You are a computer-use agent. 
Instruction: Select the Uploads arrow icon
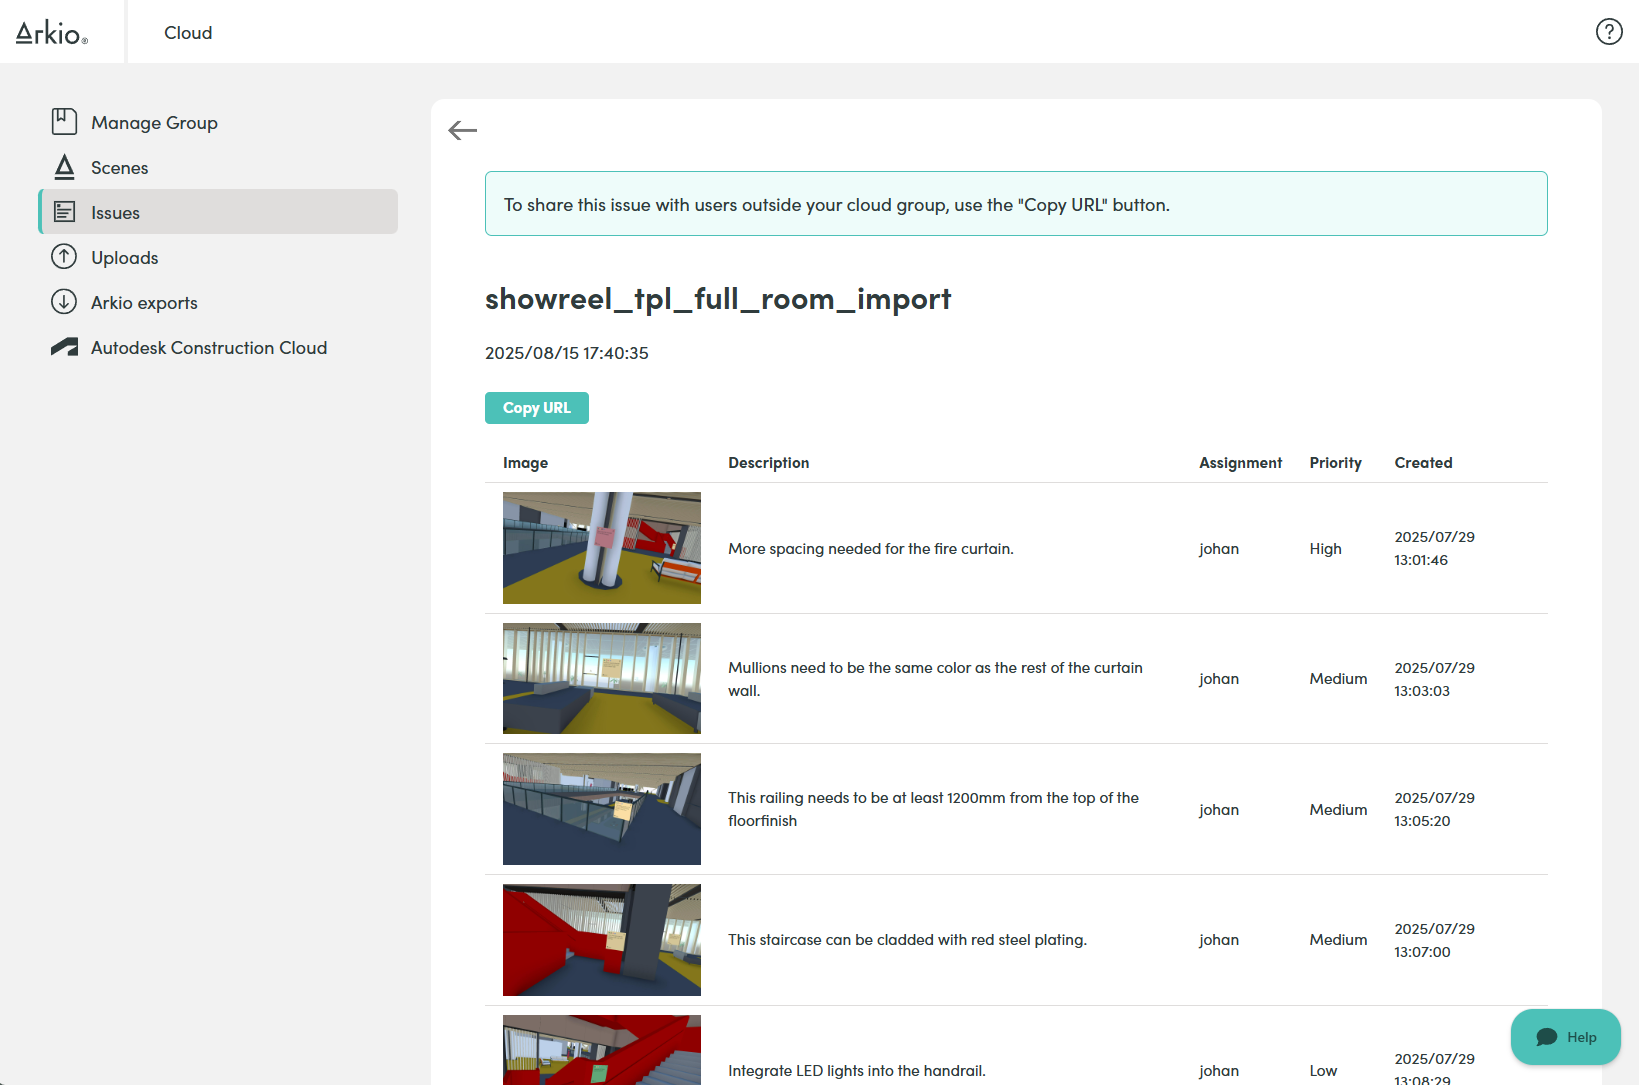(x=64, y=256)
